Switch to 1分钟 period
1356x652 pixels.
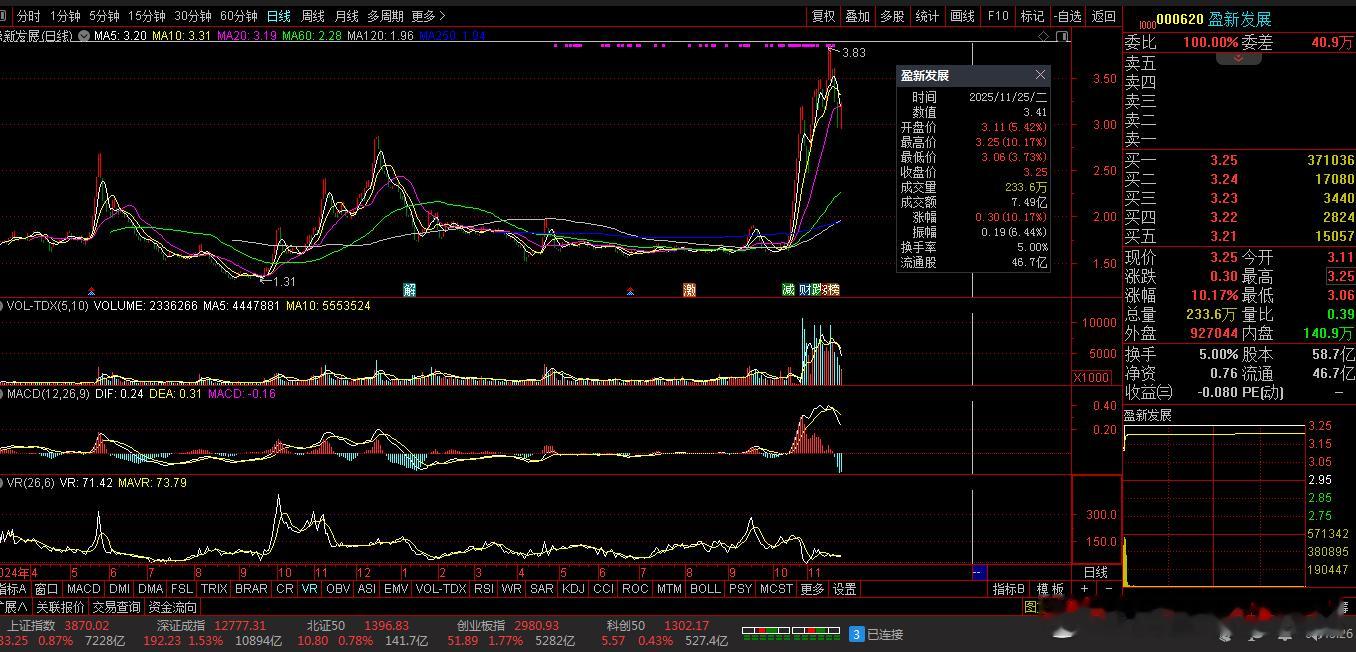(x=65, y=16)
